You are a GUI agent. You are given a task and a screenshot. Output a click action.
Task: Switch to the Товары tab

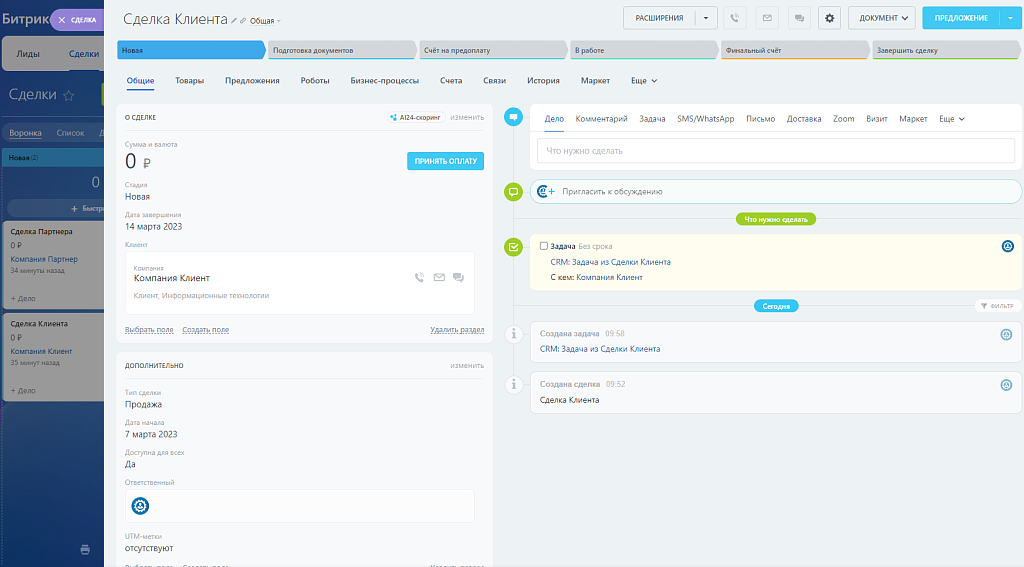(x=189, y=80)
